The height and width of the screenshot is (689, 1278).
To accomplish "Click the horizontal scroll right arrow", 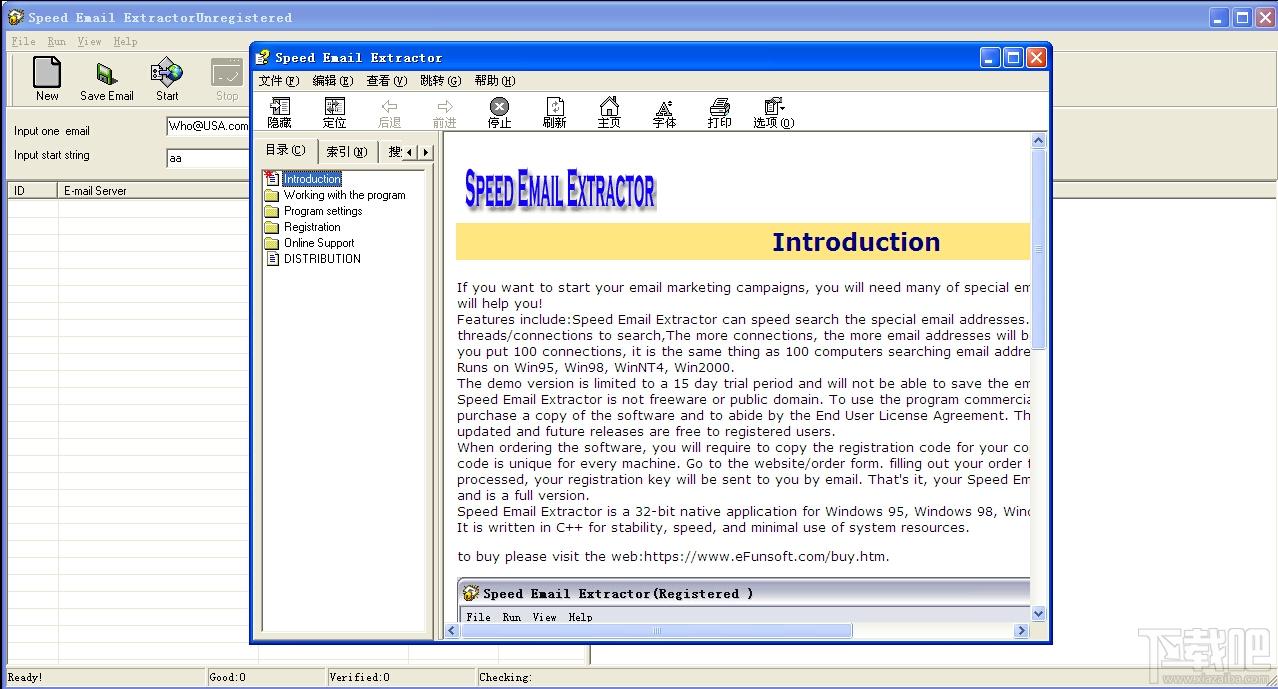I will tap(1021, 631).
